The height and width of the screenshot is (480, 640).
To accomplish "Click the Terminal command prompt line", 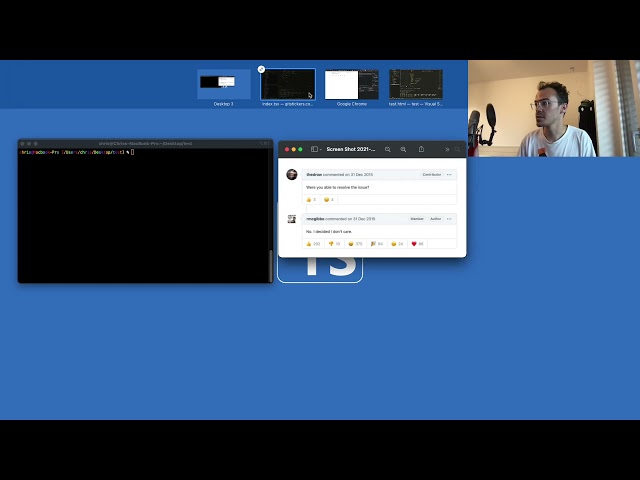I will [x=77, y=152].
